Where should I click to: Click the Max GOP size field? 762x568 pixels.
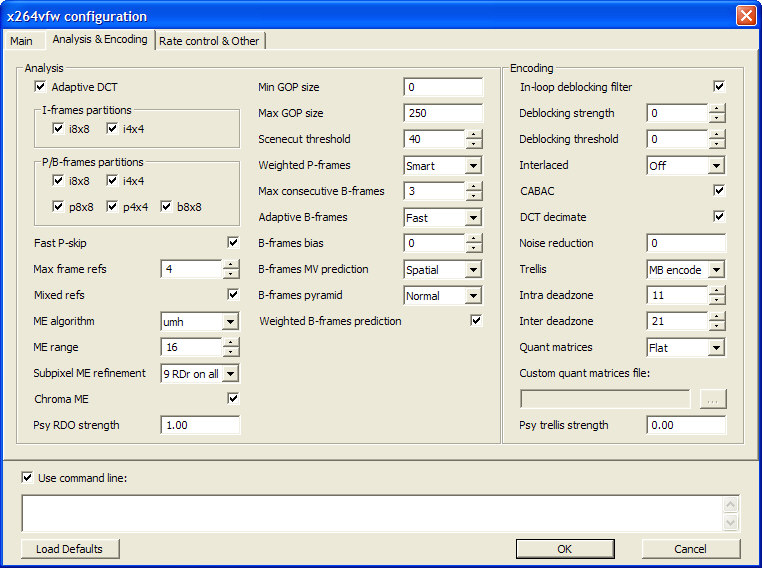tap(443, 113)
